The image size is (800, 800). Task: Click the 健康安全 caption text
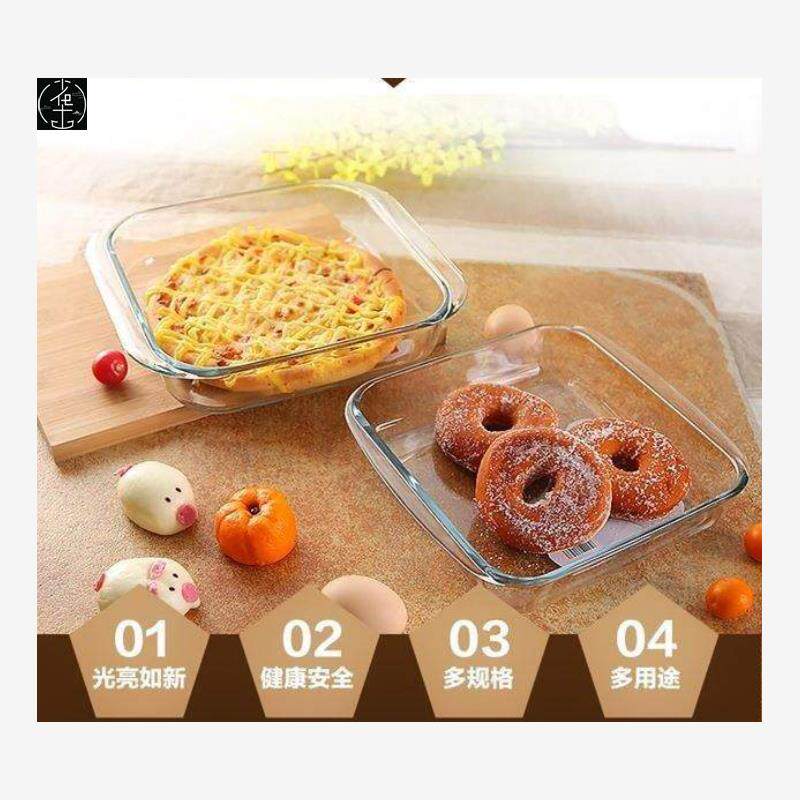pyautogui.click(x=307, y=679)
